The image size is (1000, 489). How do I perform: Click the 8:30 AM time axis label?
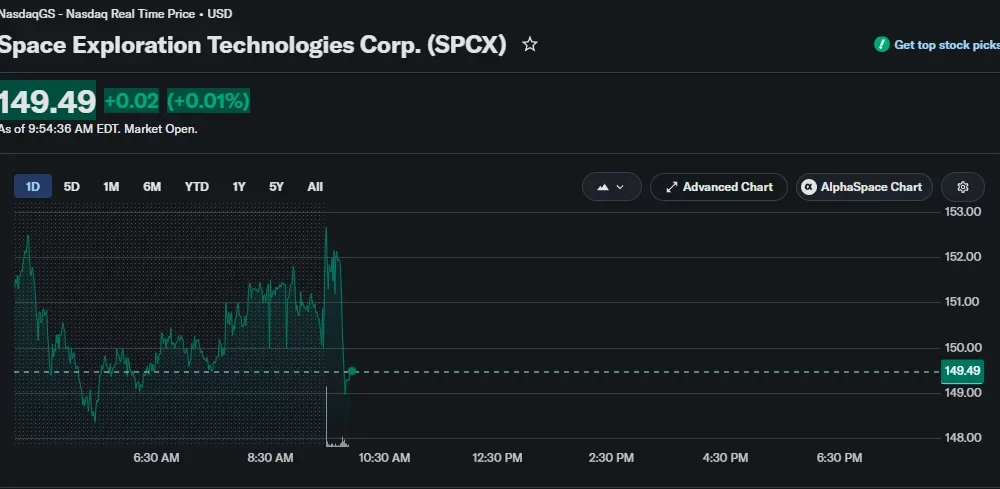(x=270, y=458)
